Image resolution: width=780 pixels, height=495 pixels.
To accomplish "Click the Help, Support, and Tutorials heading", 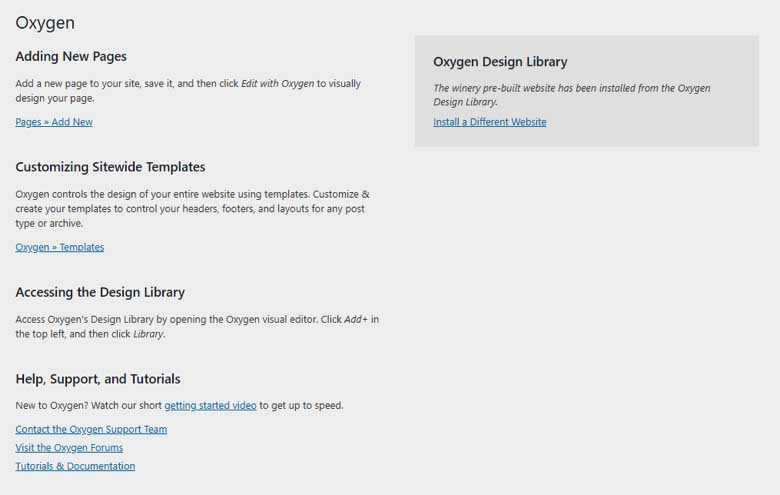I will pos(98,379).
